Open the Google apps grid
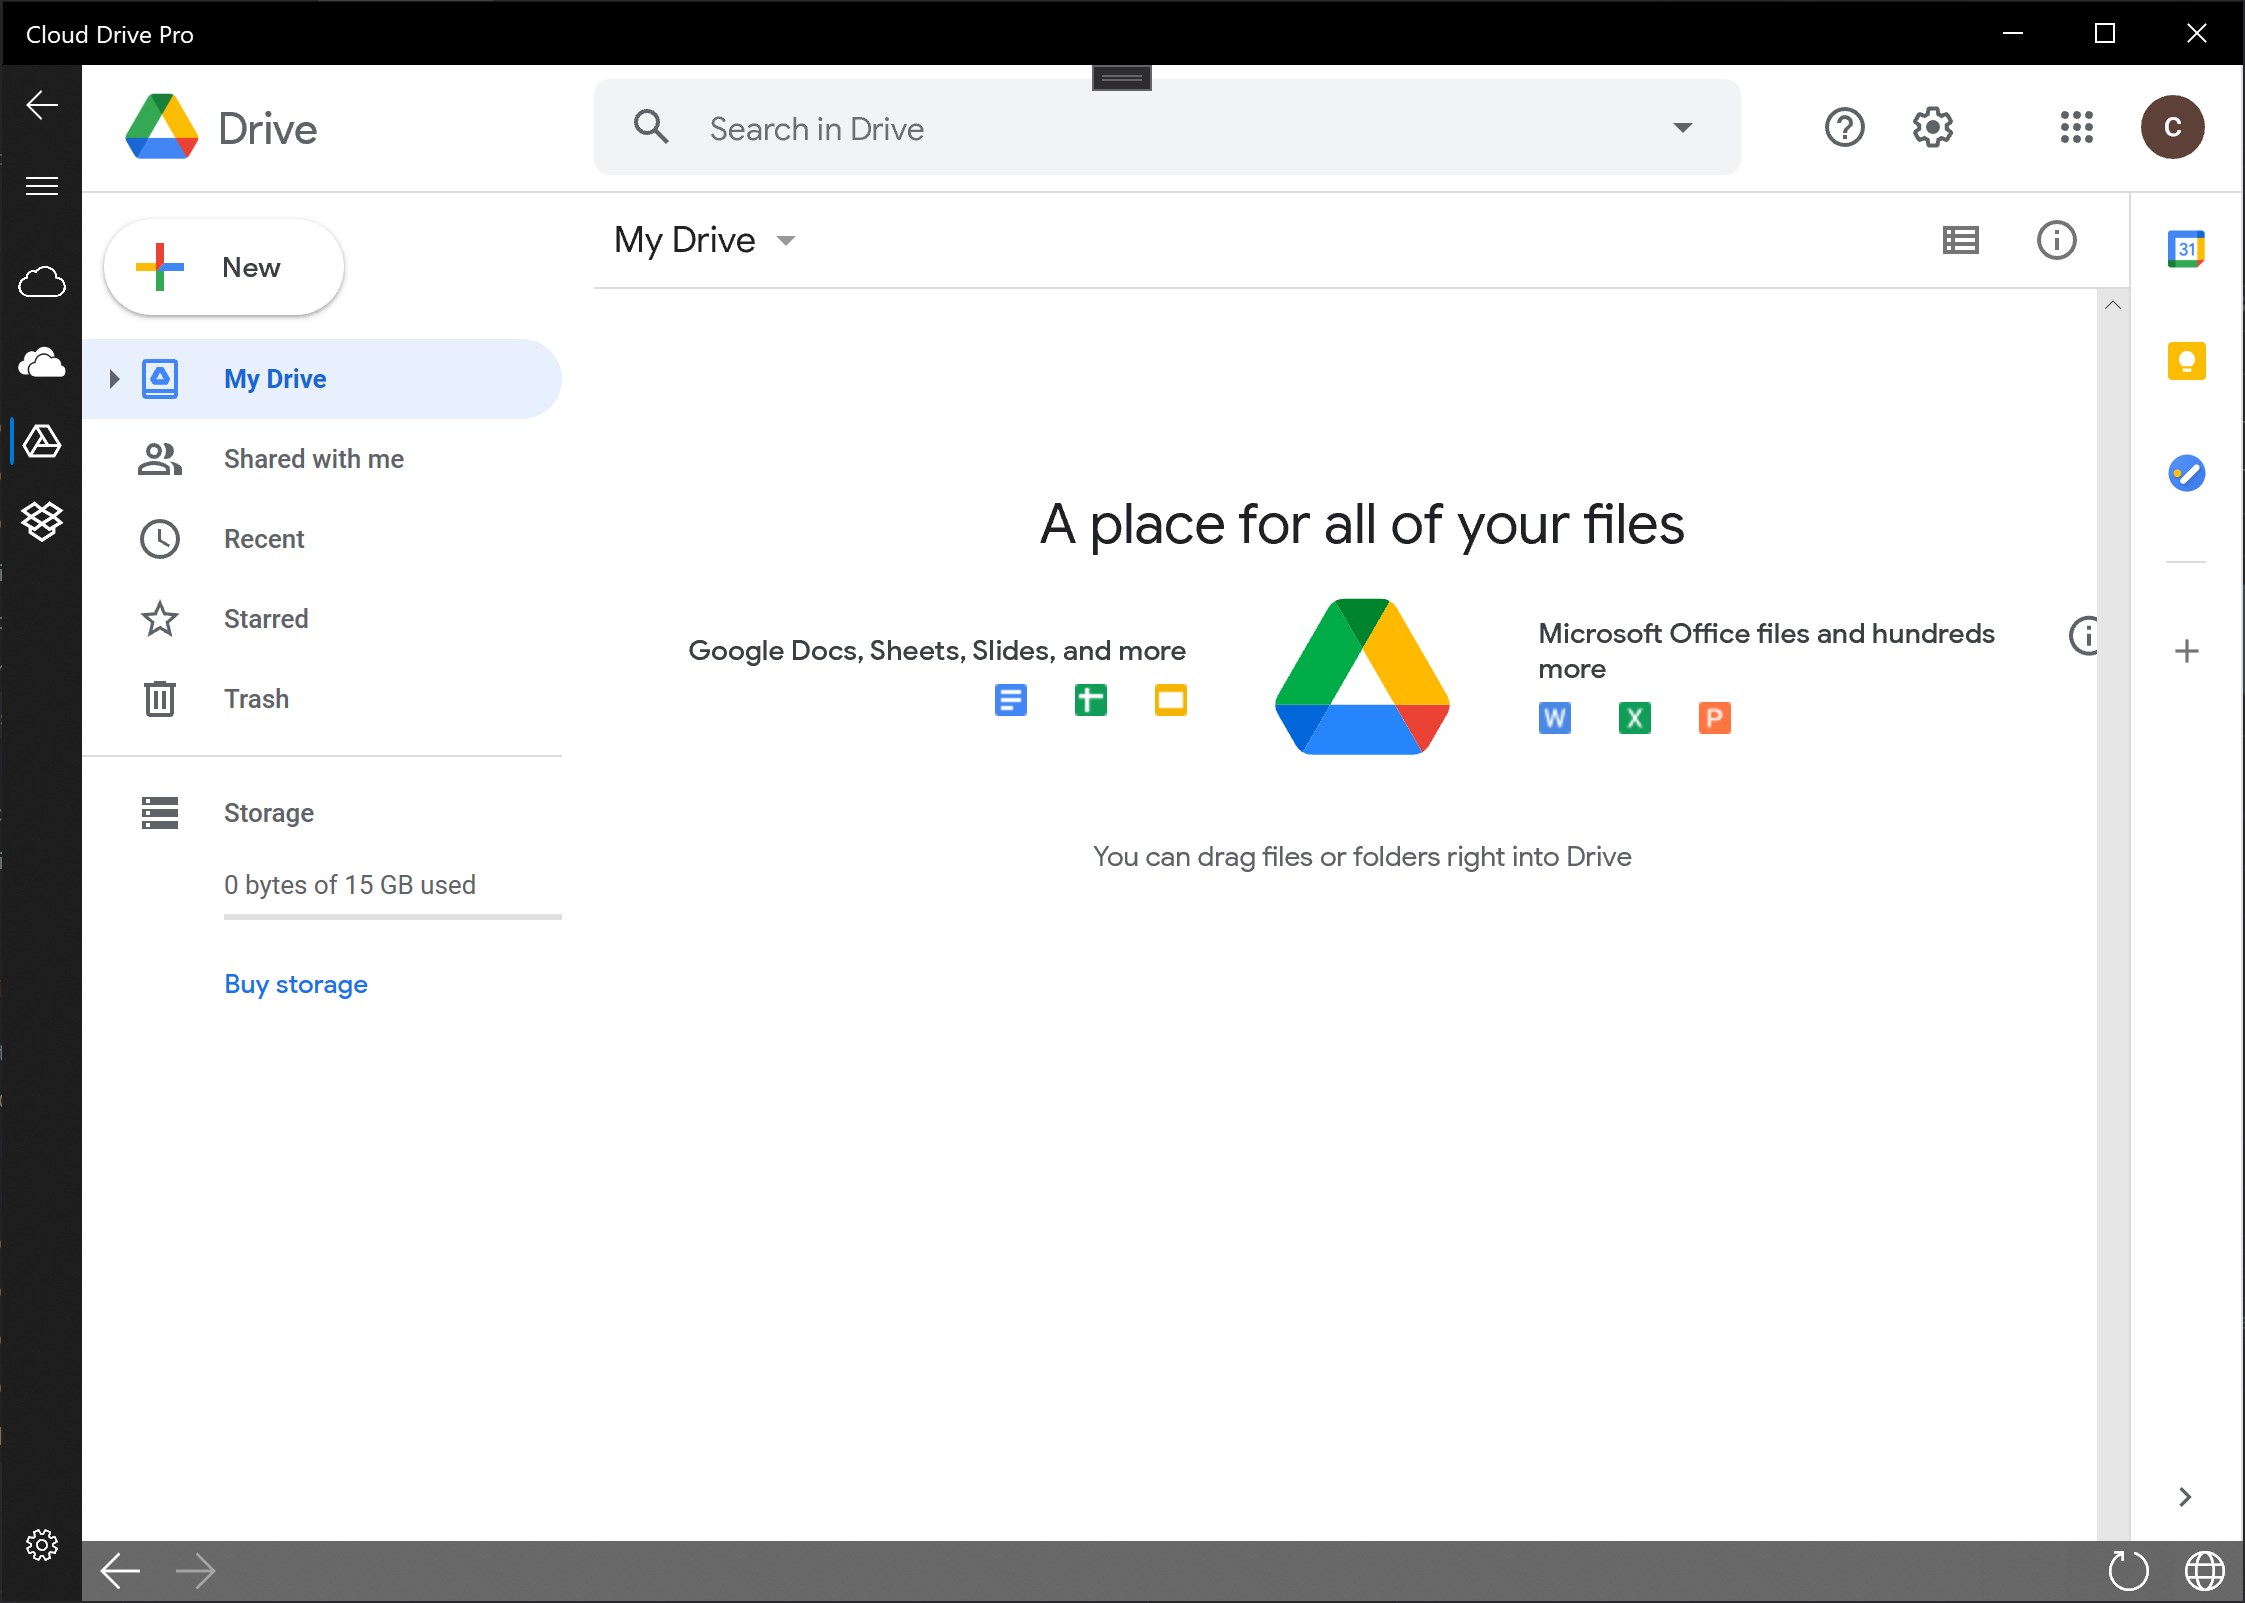2245x1603 pixels. click(x=2076, y=127)
